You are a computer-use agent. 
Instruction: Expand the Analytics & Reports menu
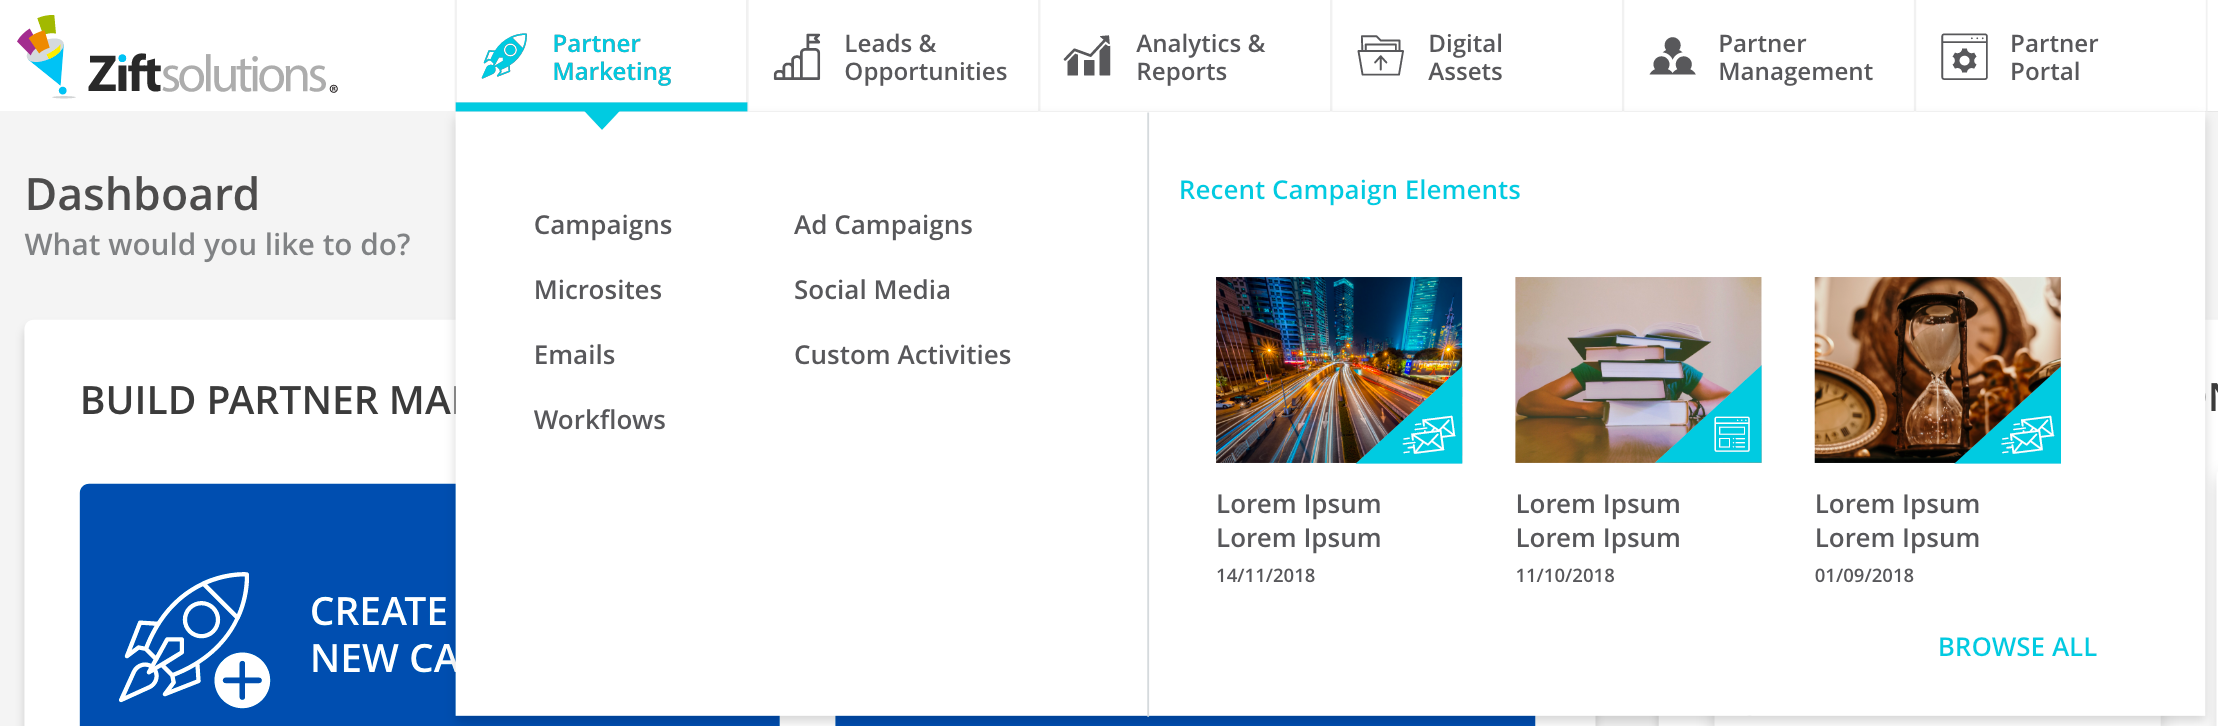tap(1200, 57)
